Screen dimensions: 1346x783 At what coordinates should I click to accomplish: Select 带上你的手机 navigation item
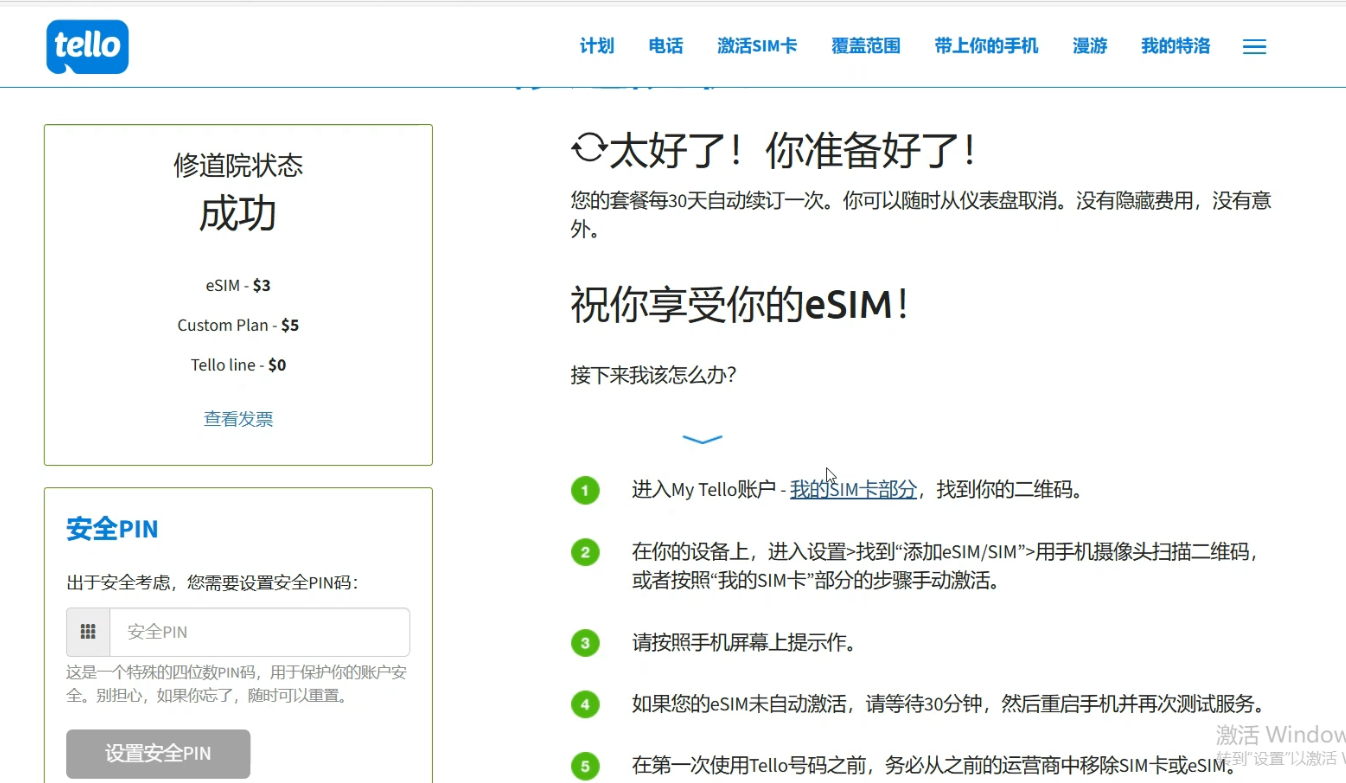coord(986,46)
